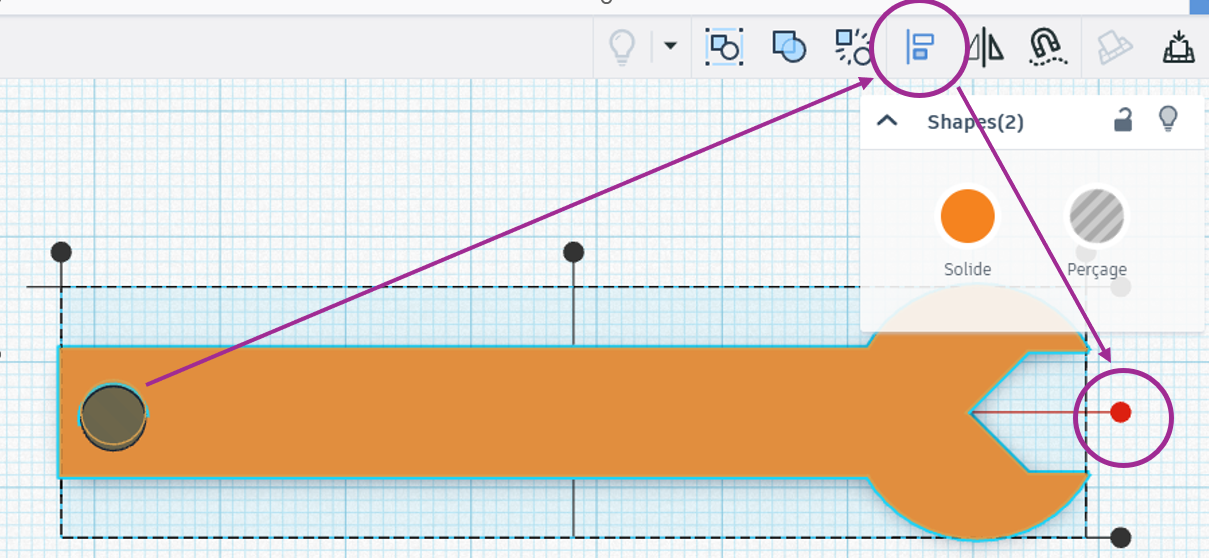Screen dimensions: 1209x558
Task: Click the Ungroup icon with scattered shapes
Action: click(853, 46)
